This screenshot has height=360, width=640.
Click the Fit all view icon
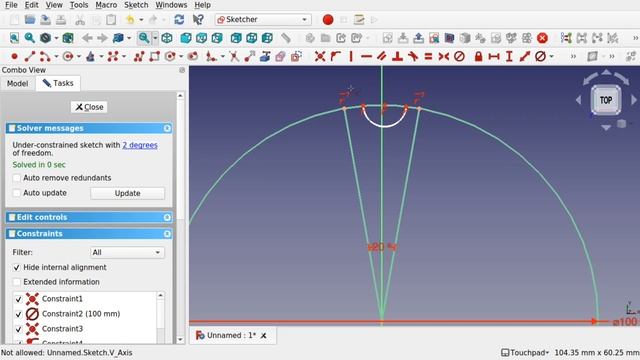(14, 38)
